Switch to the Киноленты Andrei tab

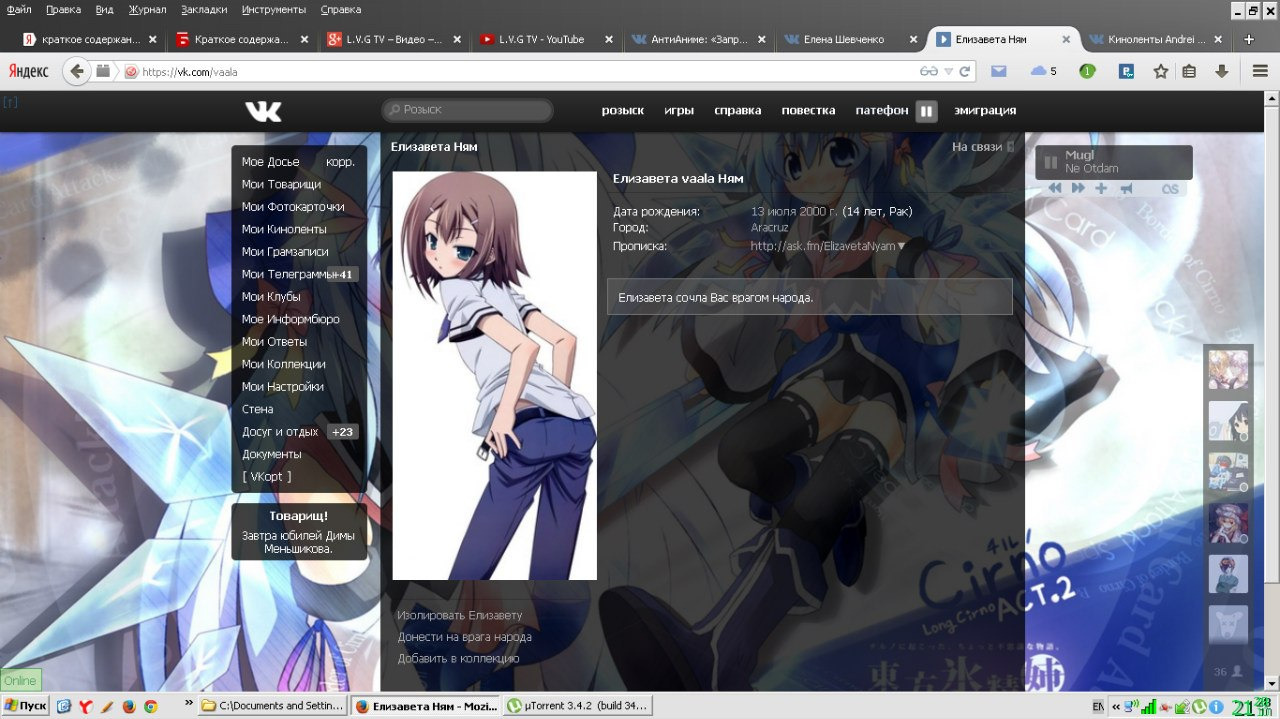(1154, 39)
